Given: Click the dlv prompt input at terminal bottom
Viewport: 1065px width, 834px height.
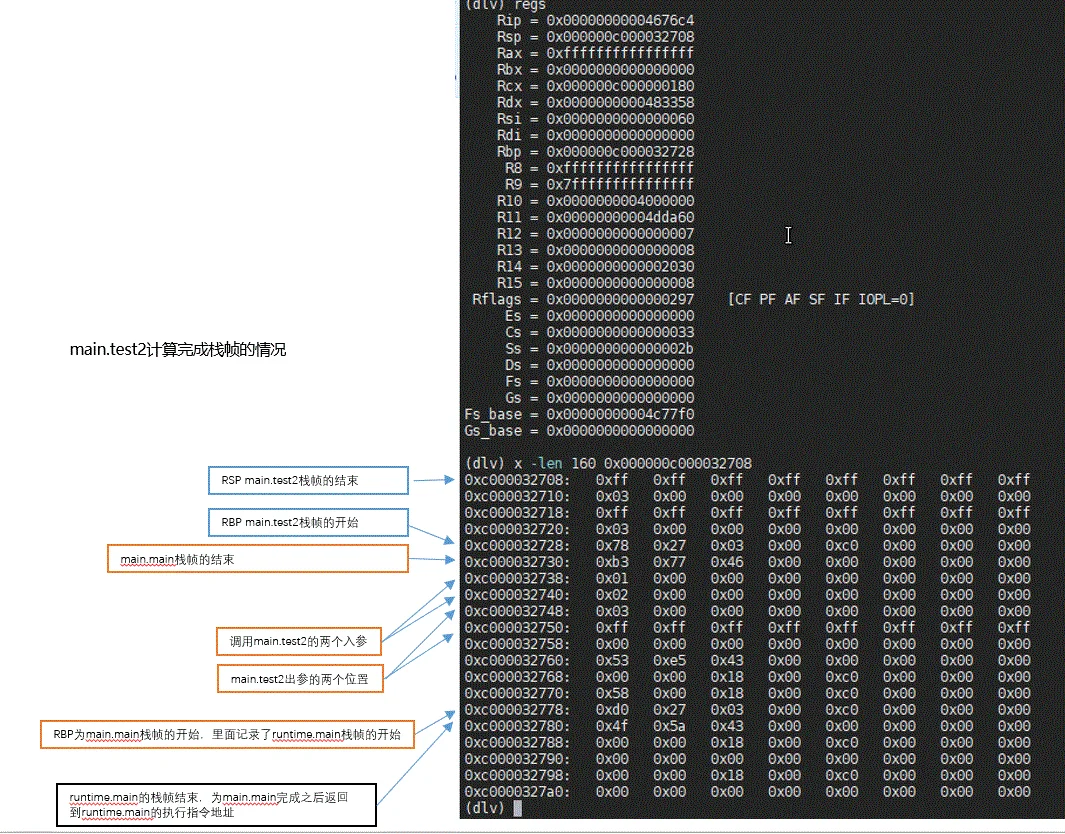Looking at the screenshot, I should coord(518,808).
